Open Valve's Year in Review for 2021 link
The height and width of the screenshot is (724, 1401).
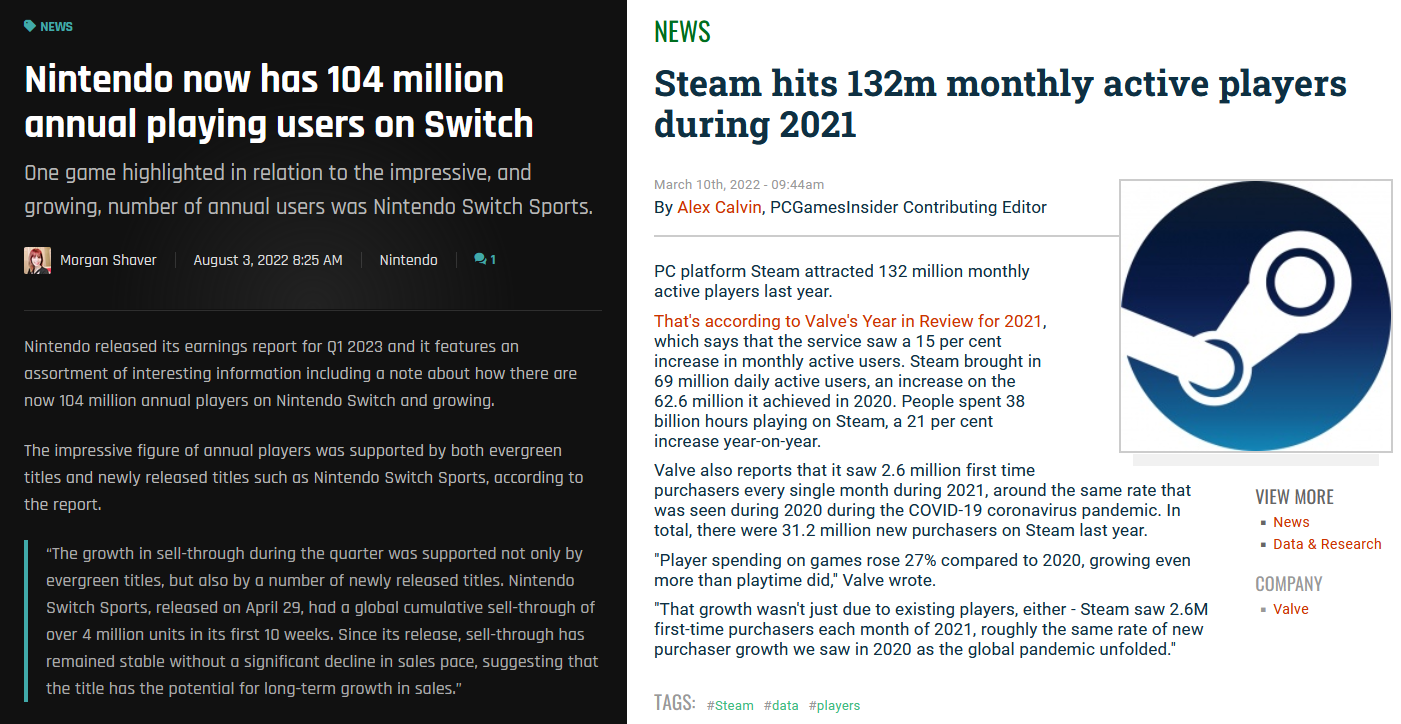848,321
